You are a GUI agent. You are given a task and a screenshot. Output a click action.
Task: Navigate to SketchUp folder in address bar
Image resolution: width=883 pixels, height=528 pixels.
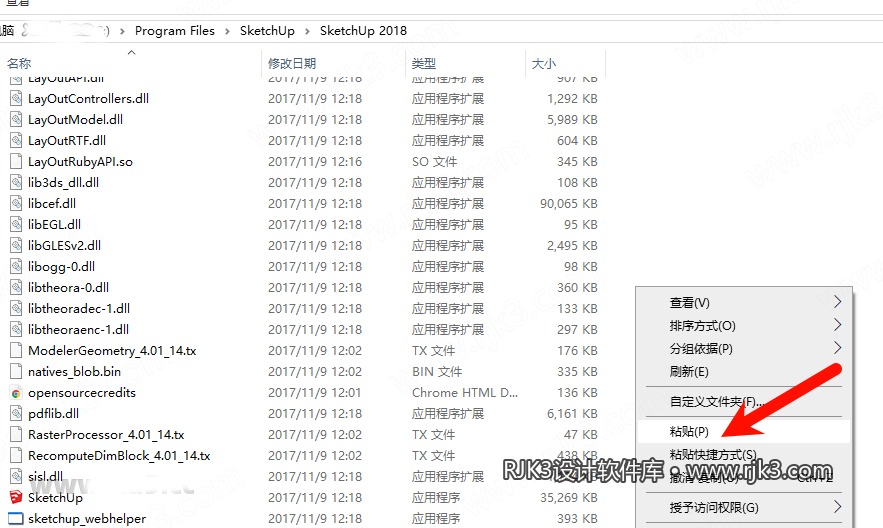click(267, 31)
